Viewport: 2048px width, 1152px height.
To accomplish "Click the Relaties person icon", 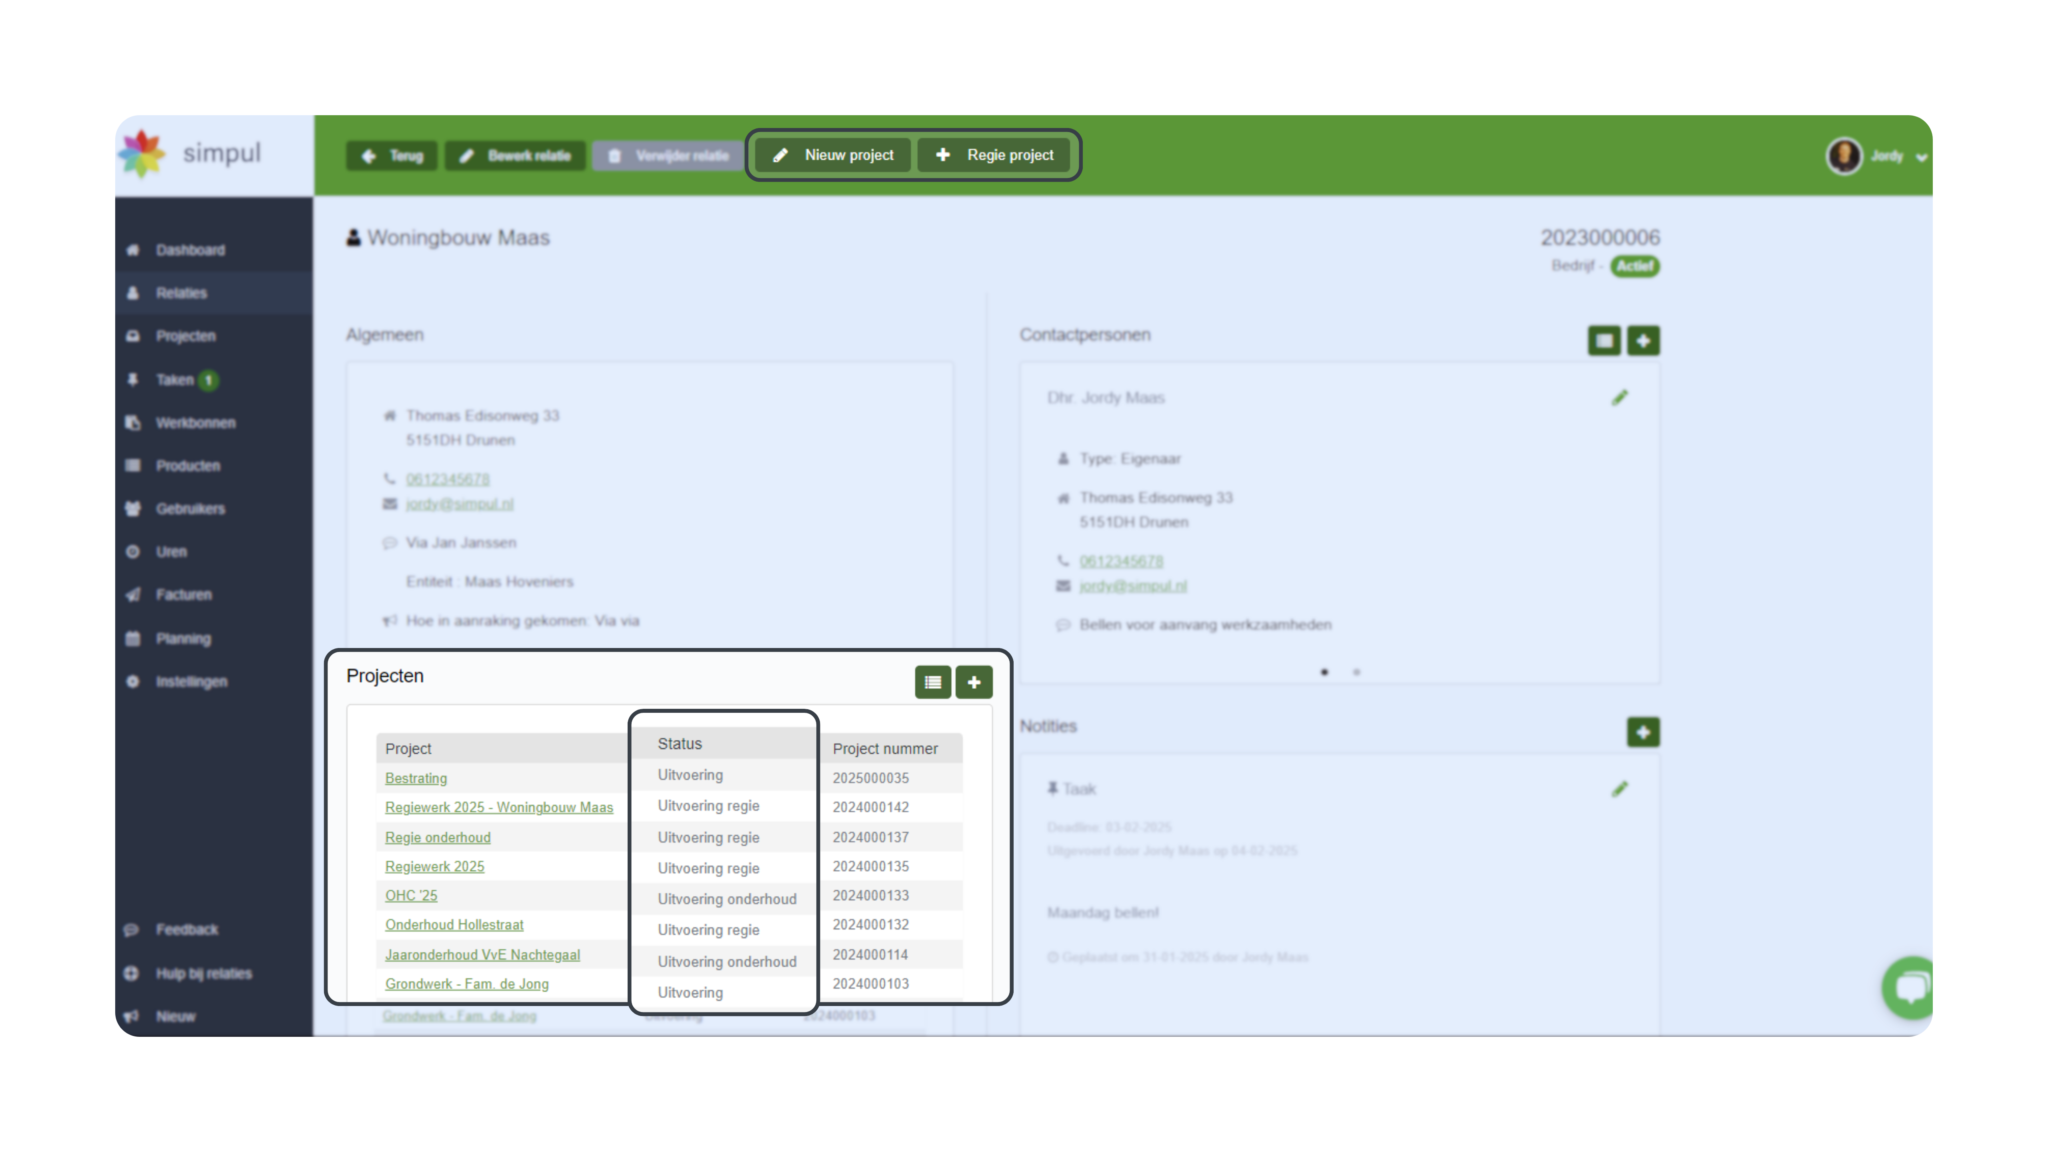I will tap(133, 293).
